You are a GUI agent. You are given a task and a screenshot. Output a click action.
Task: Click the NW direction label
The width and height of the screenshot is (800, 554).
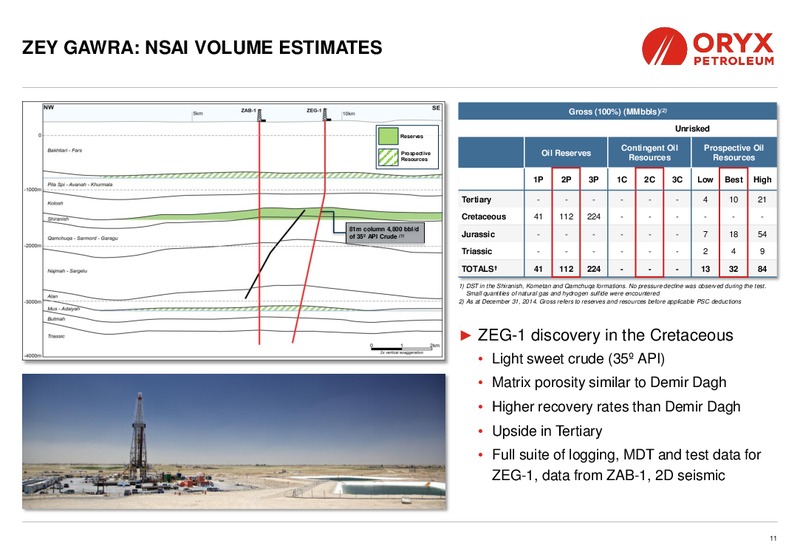click(x=48, y=107)
